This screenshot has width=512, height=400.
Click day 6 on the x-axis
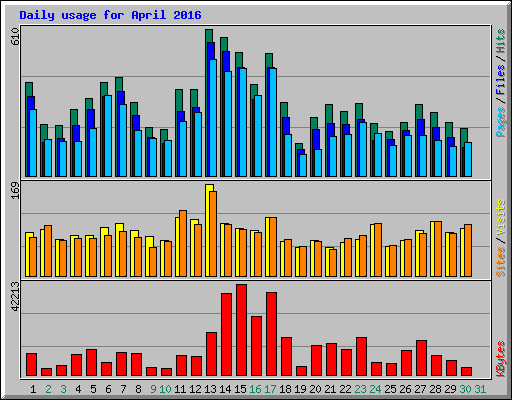coord(108,389)
